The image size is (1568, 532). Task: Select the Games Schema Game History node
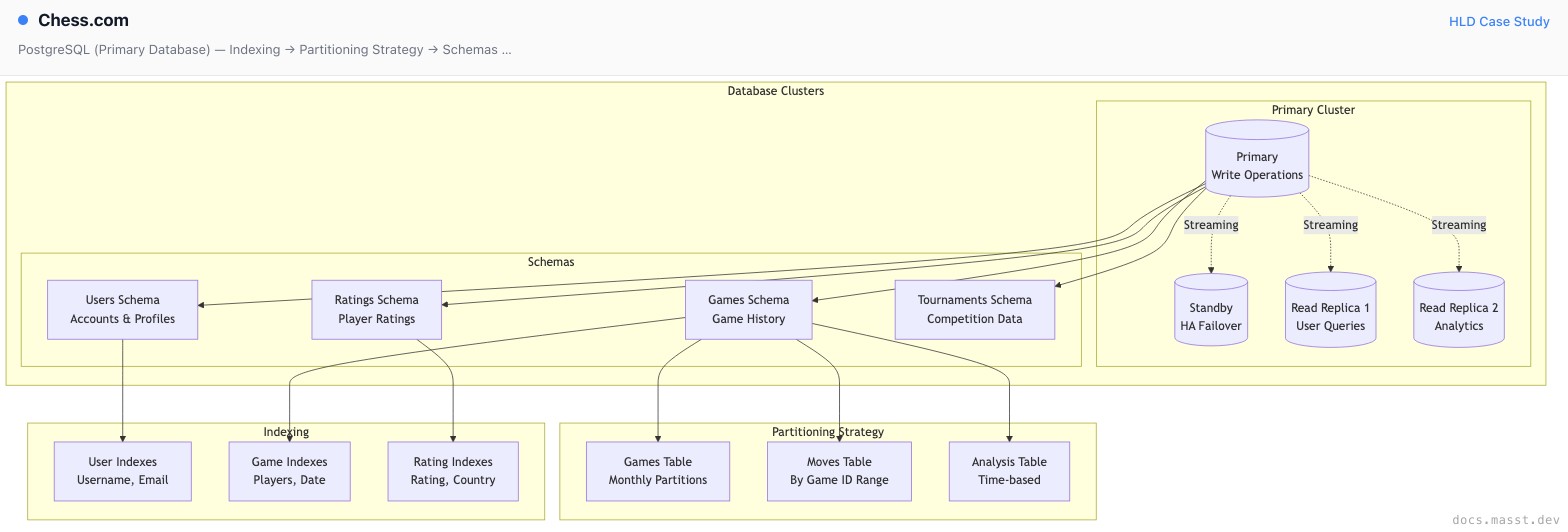pos(748,310)
